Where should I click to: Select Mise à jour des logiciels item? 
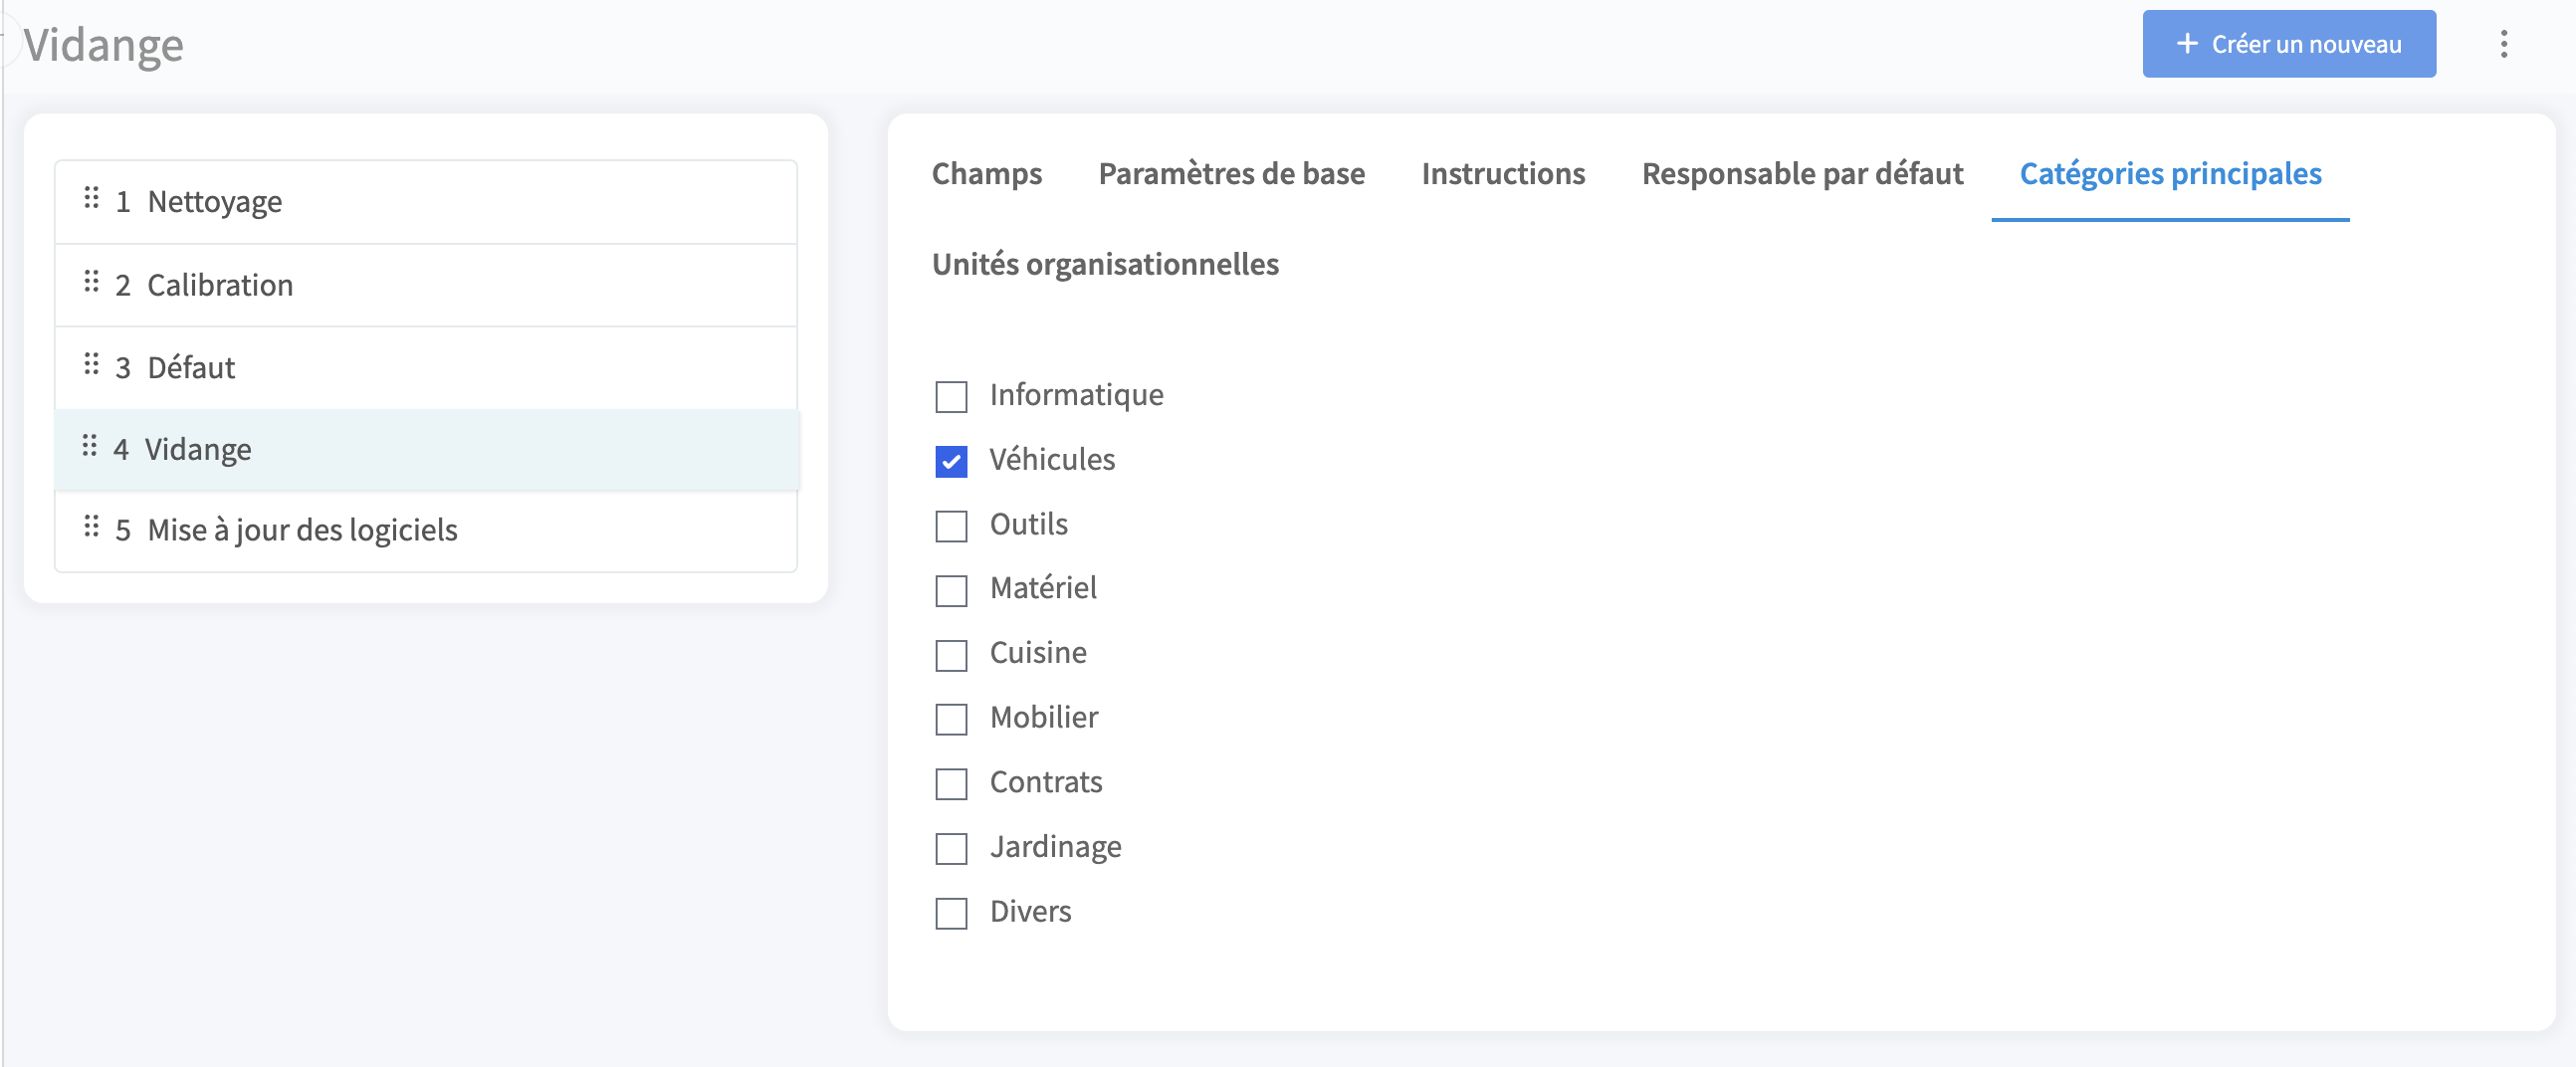[426, 530]
